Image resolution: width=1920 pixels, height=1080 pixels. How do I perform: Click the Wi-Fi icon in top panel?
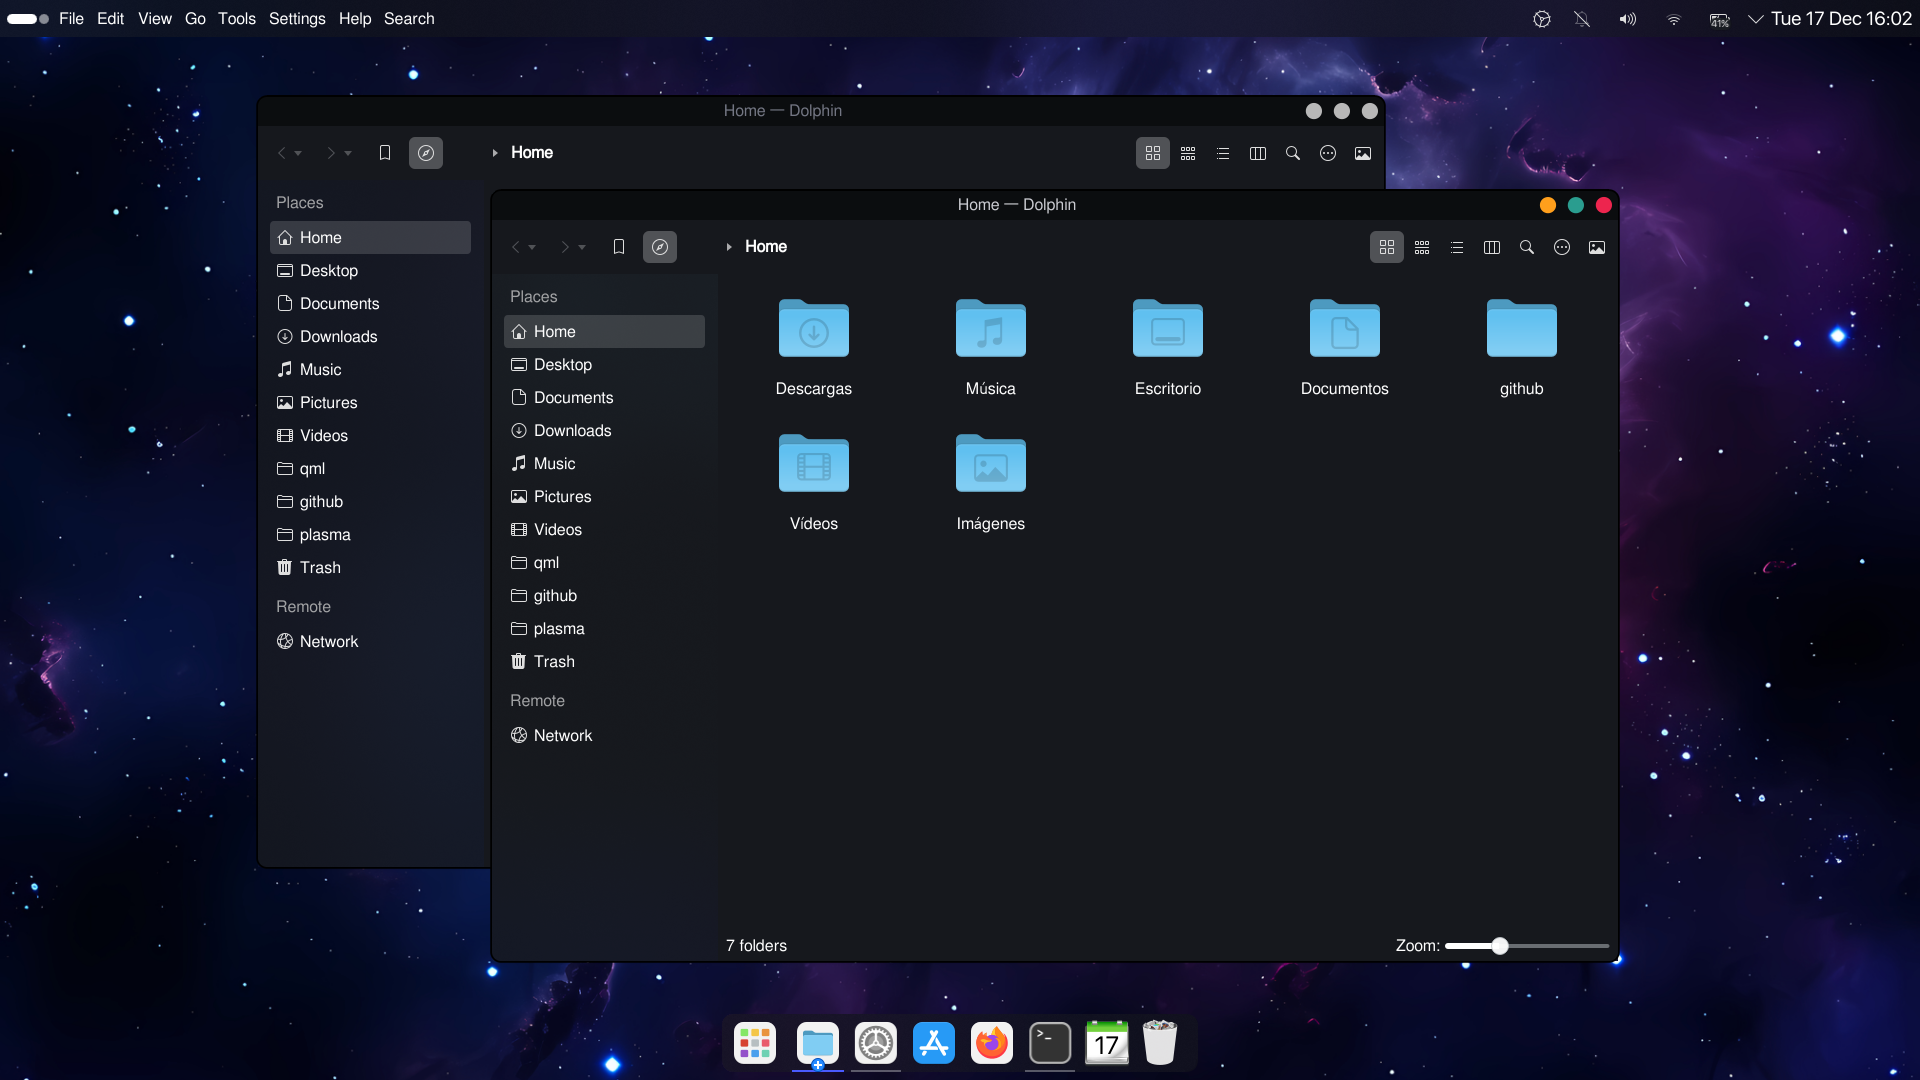pyautogui.click(x=1674, y=19)
